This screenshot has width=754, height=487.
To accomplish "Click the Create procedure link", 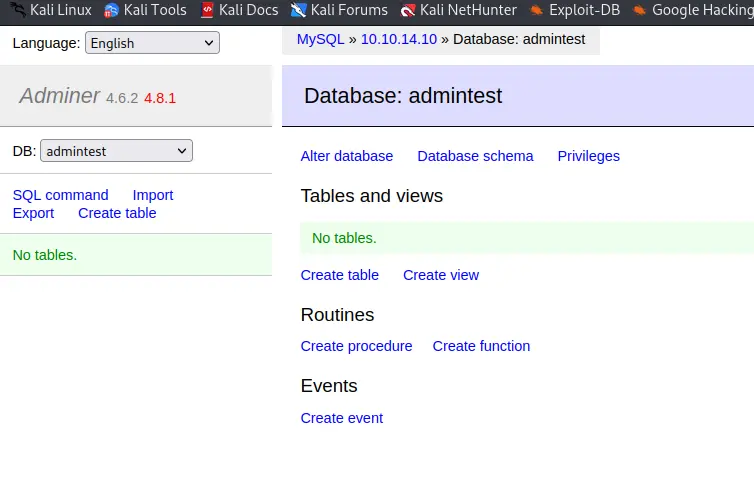I will point(356,346).
